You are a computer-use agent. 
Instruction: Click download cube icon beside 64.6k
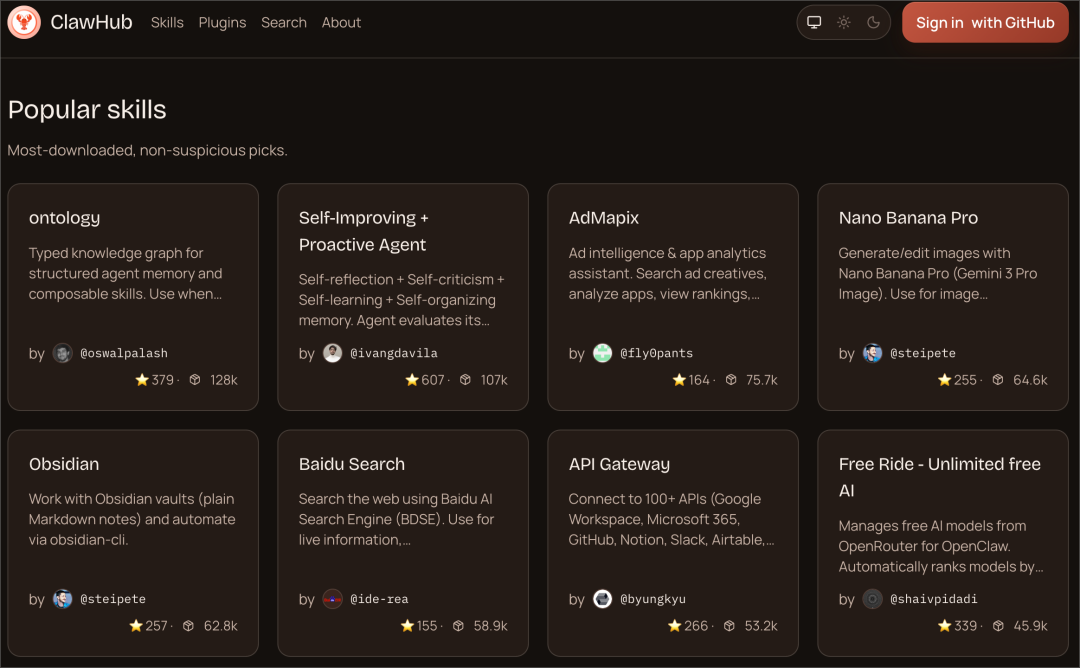pos(997,379)
